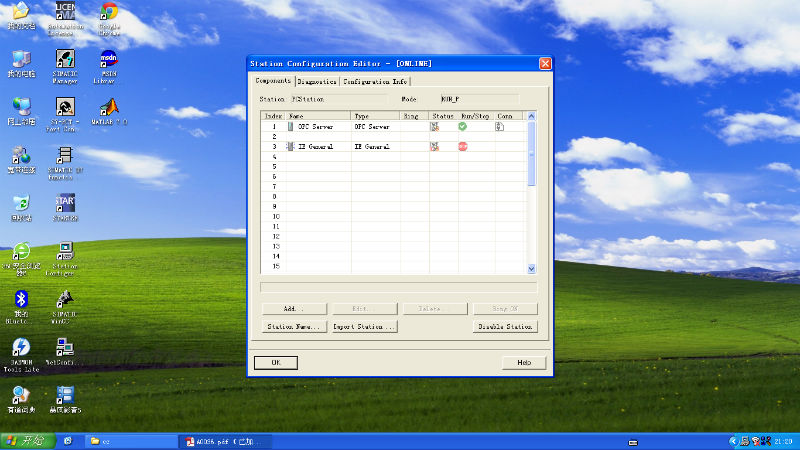This screenshot has width=800, height=450.
Task: Select the Network Neighborhood desktop icon
Action: point(21,111)
